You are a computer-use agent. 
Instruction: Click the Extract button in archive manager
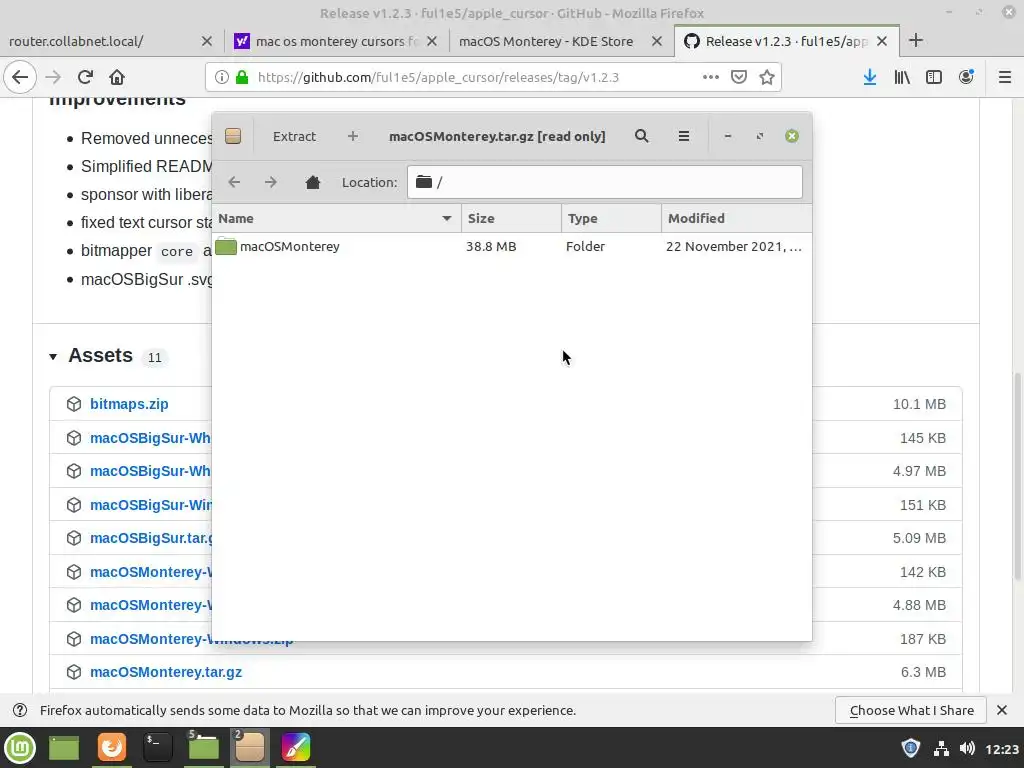point(294,136)
